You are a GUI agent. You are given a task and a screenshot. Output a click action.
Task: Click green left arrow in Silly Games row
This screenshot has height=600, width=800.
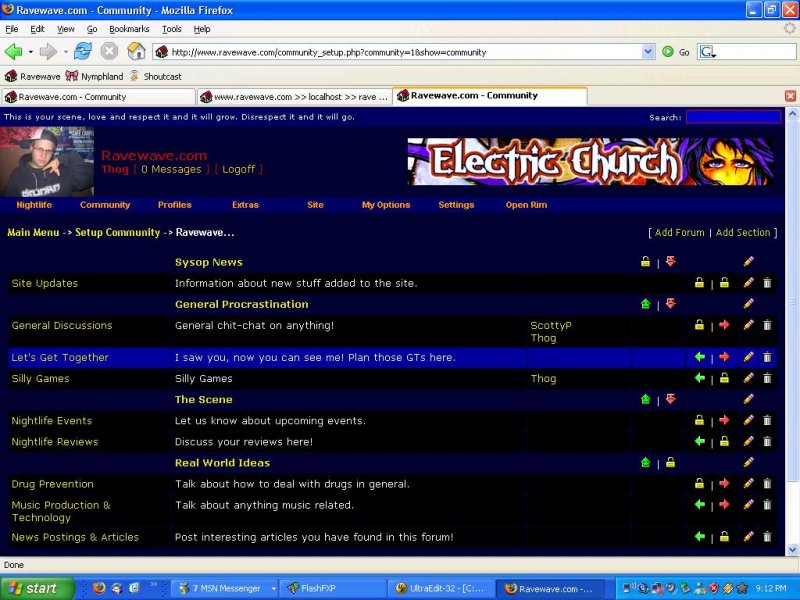click(699, 378)
